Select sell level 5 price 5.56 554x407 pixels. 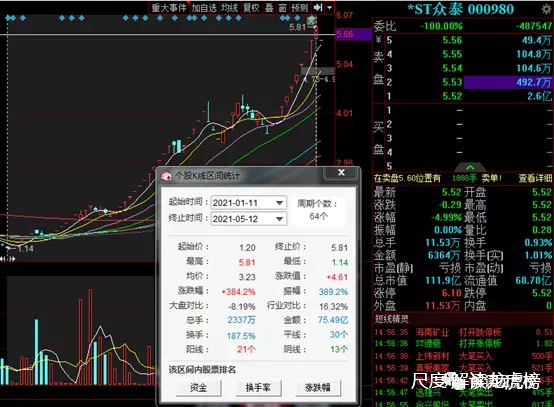point(452,40)
